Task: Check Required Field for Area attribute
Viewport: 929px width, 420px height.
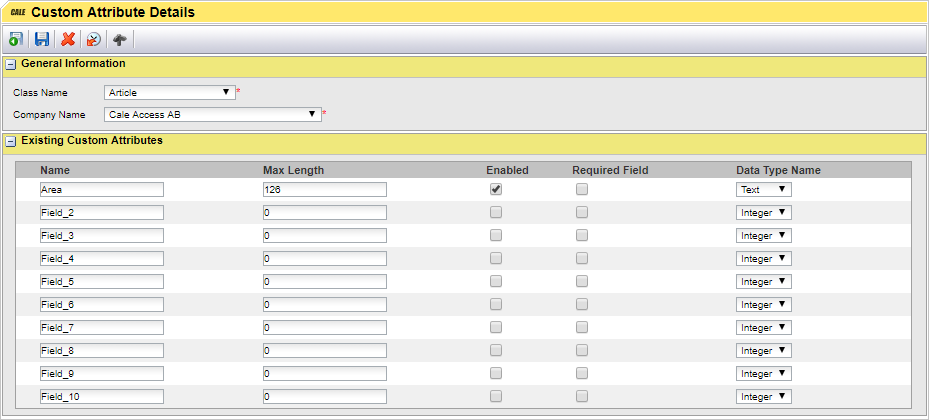Action: point(582,189)
